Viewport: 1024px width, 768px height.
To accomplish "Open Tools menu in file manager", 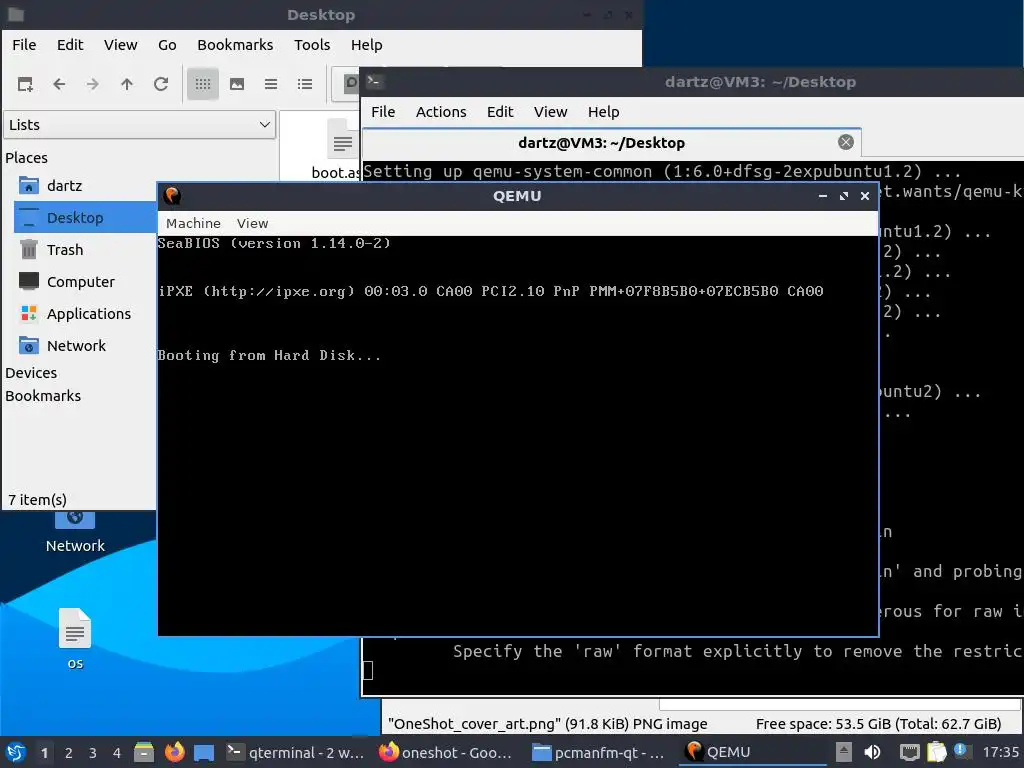I will point(312,45).
